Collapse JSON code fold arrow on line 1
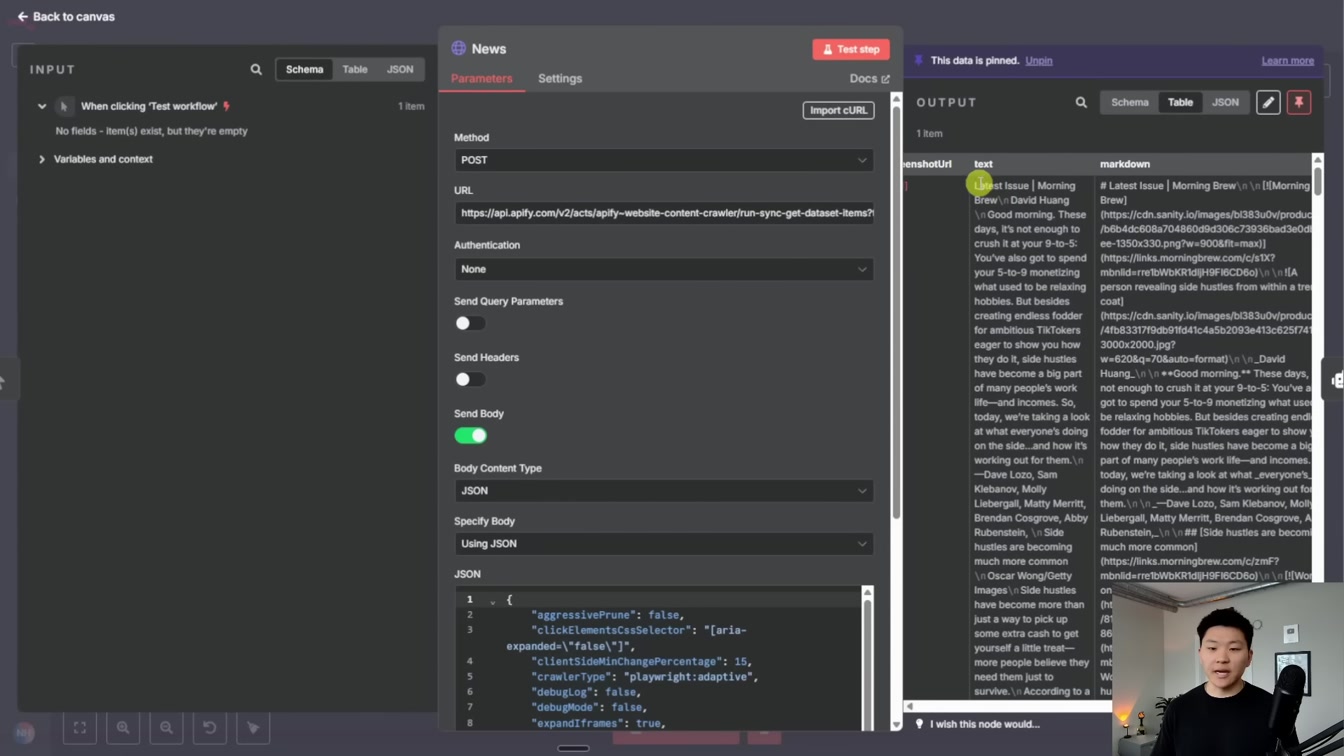The width and height of the screenshot is (1344, 756). [x=493, y=600]
